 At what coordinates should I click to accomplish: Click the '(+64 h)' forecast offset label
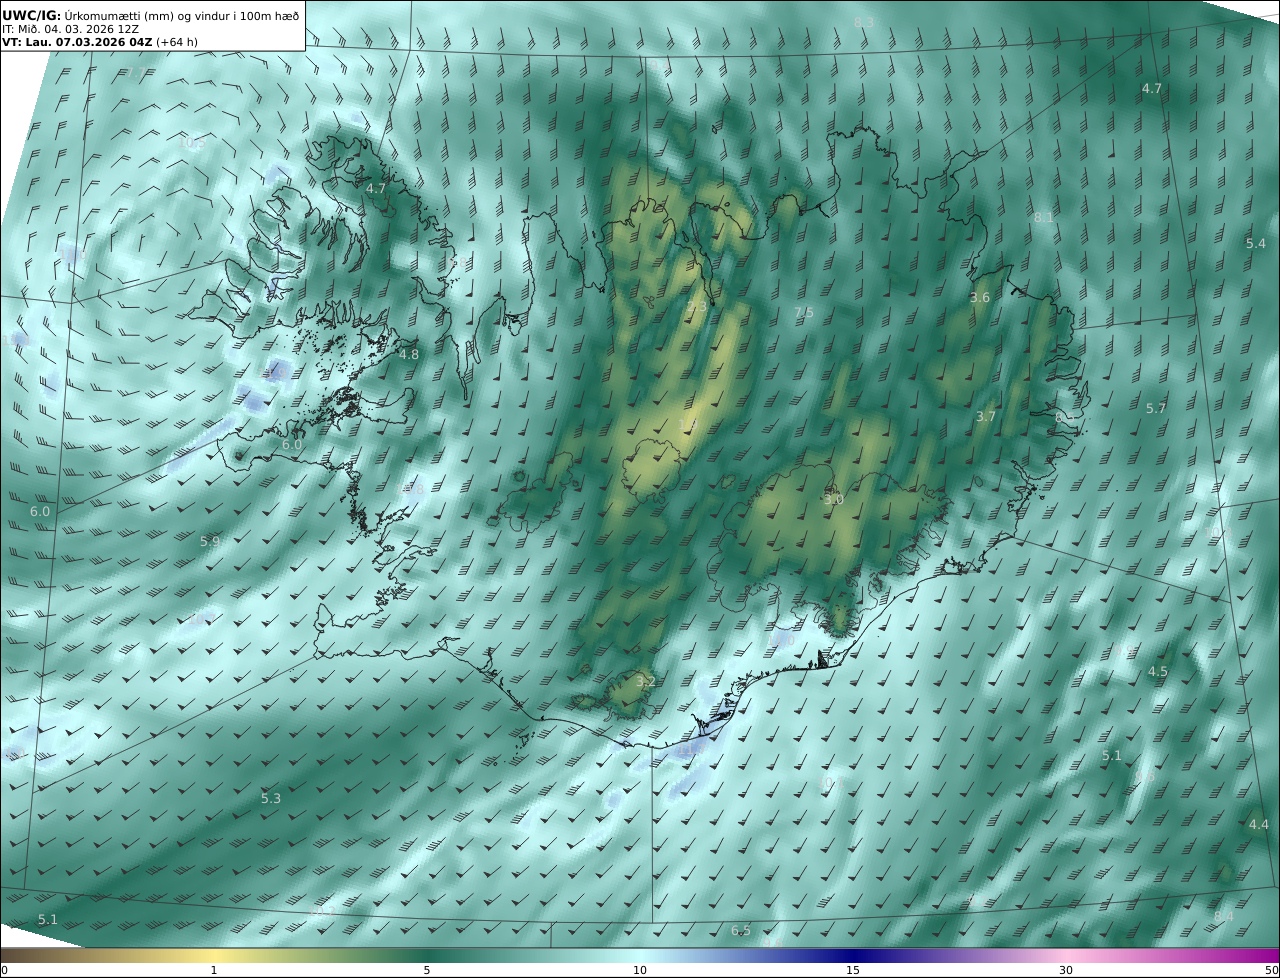[x=177, y=42]
